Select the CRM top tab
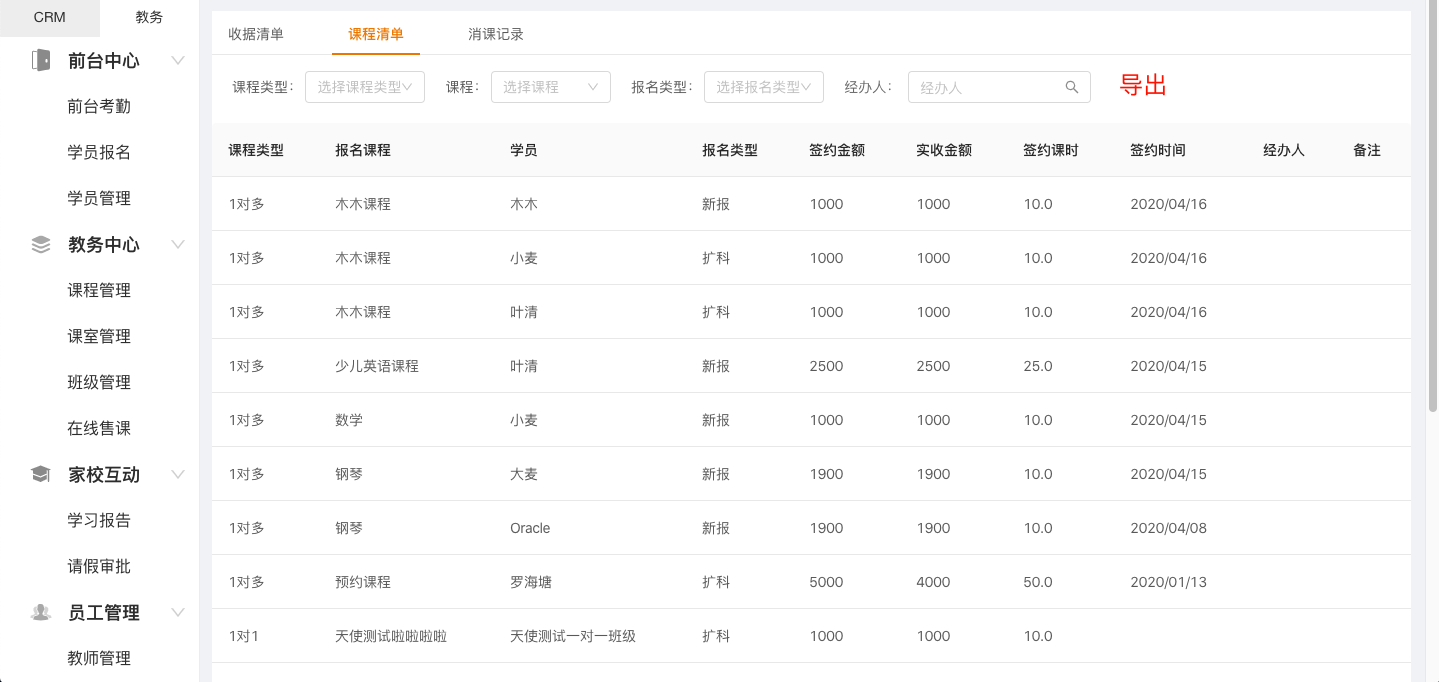The image size is (1439, 682). click(x=49, y=17)
